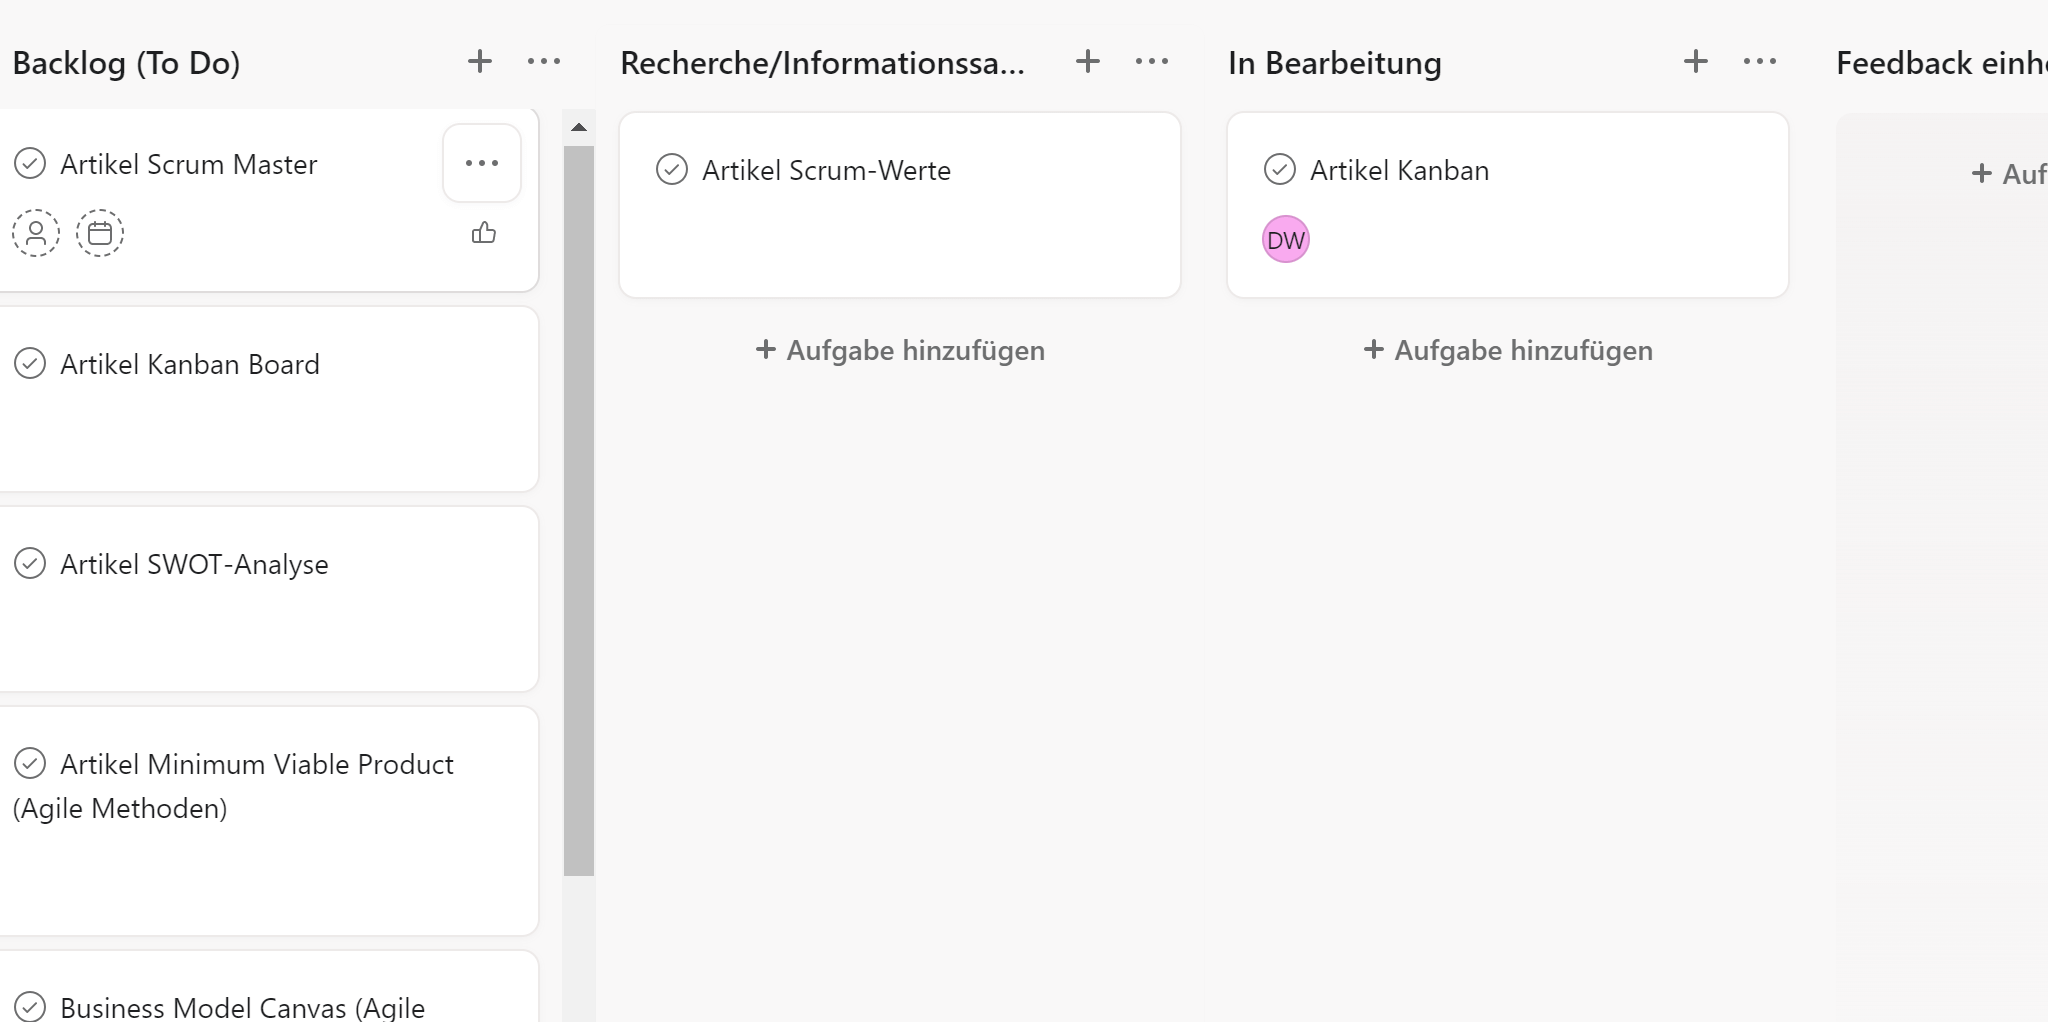The height and width of the screenshot is (1022, 2048).
Task: Click Aufgabe hinzufügen under the Recherche column
Action: pyautogui.click(x=900, y=350)
